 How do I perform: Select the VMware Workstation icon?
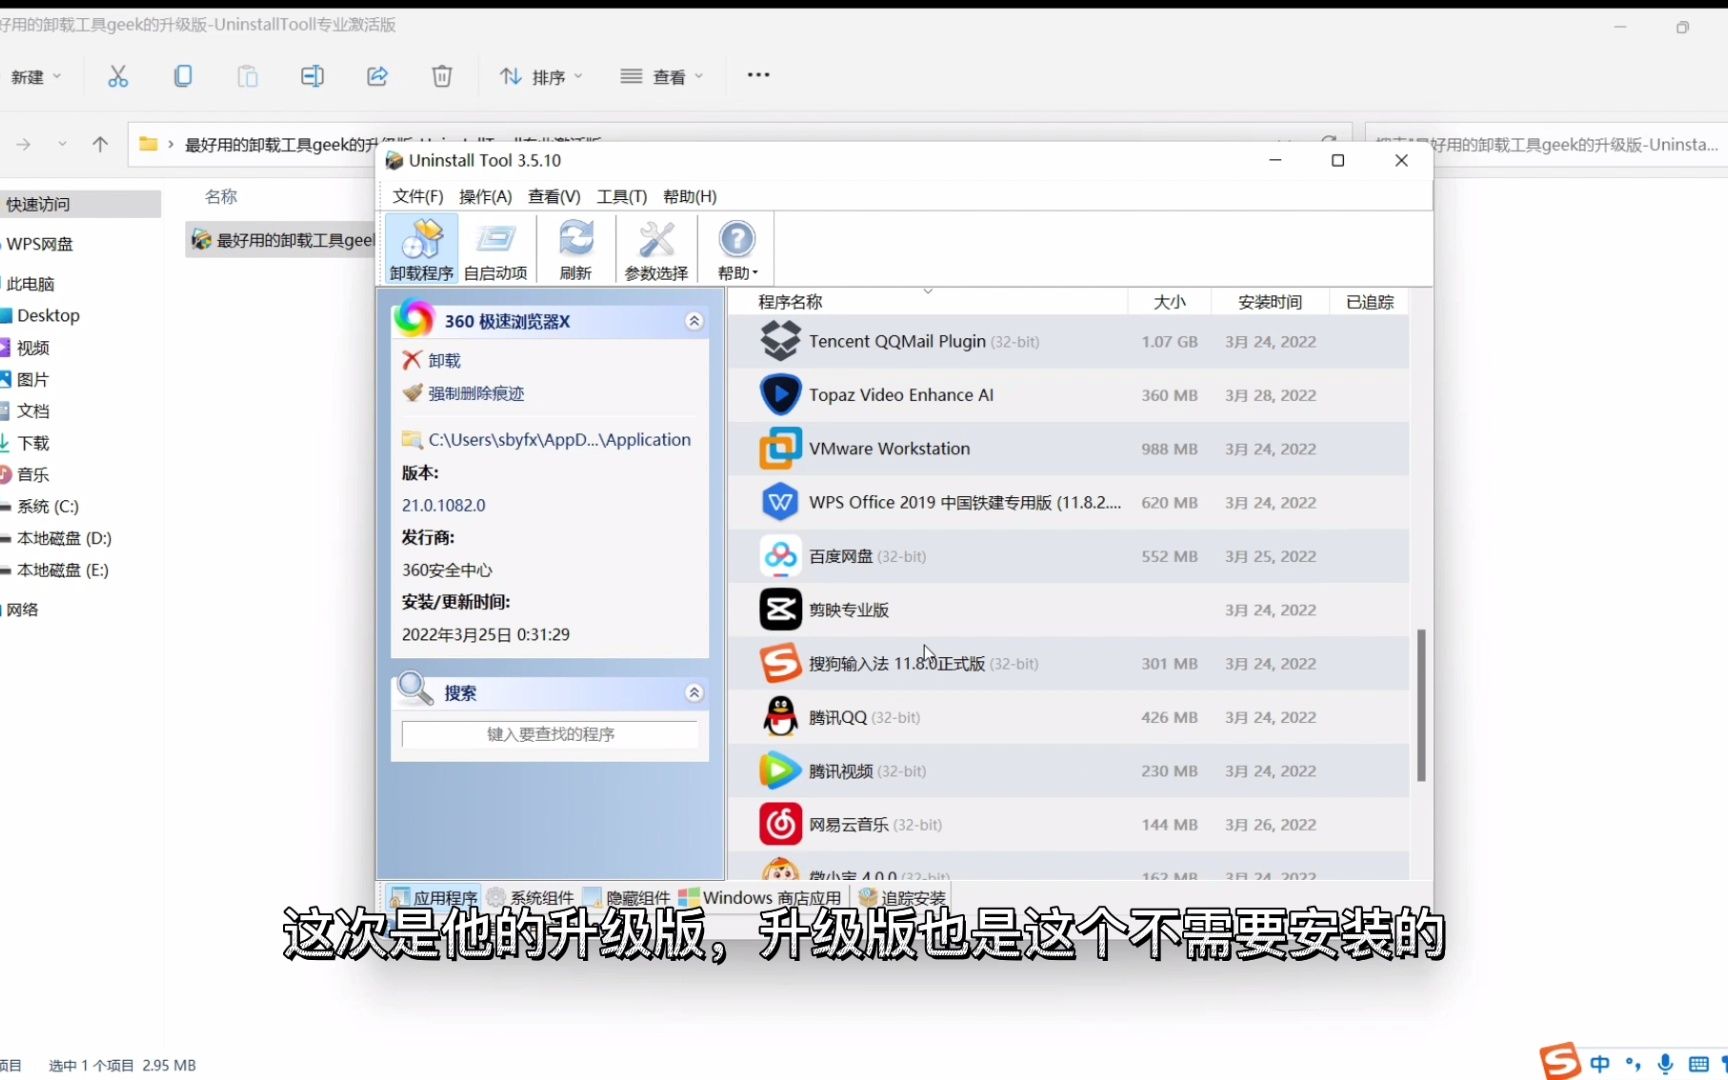tap(780, 448)
